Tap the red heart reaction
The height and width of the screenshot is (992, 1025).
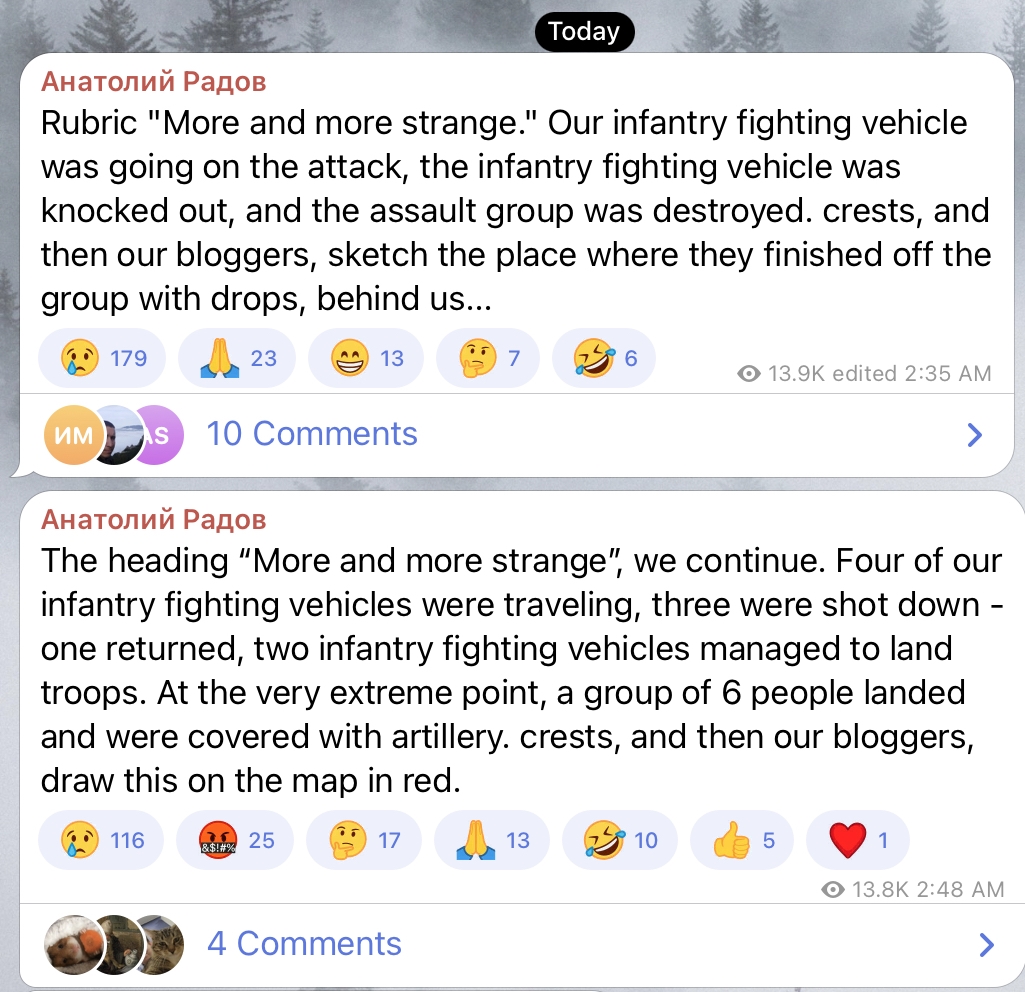pyautogui.click(x=857, y=840)
